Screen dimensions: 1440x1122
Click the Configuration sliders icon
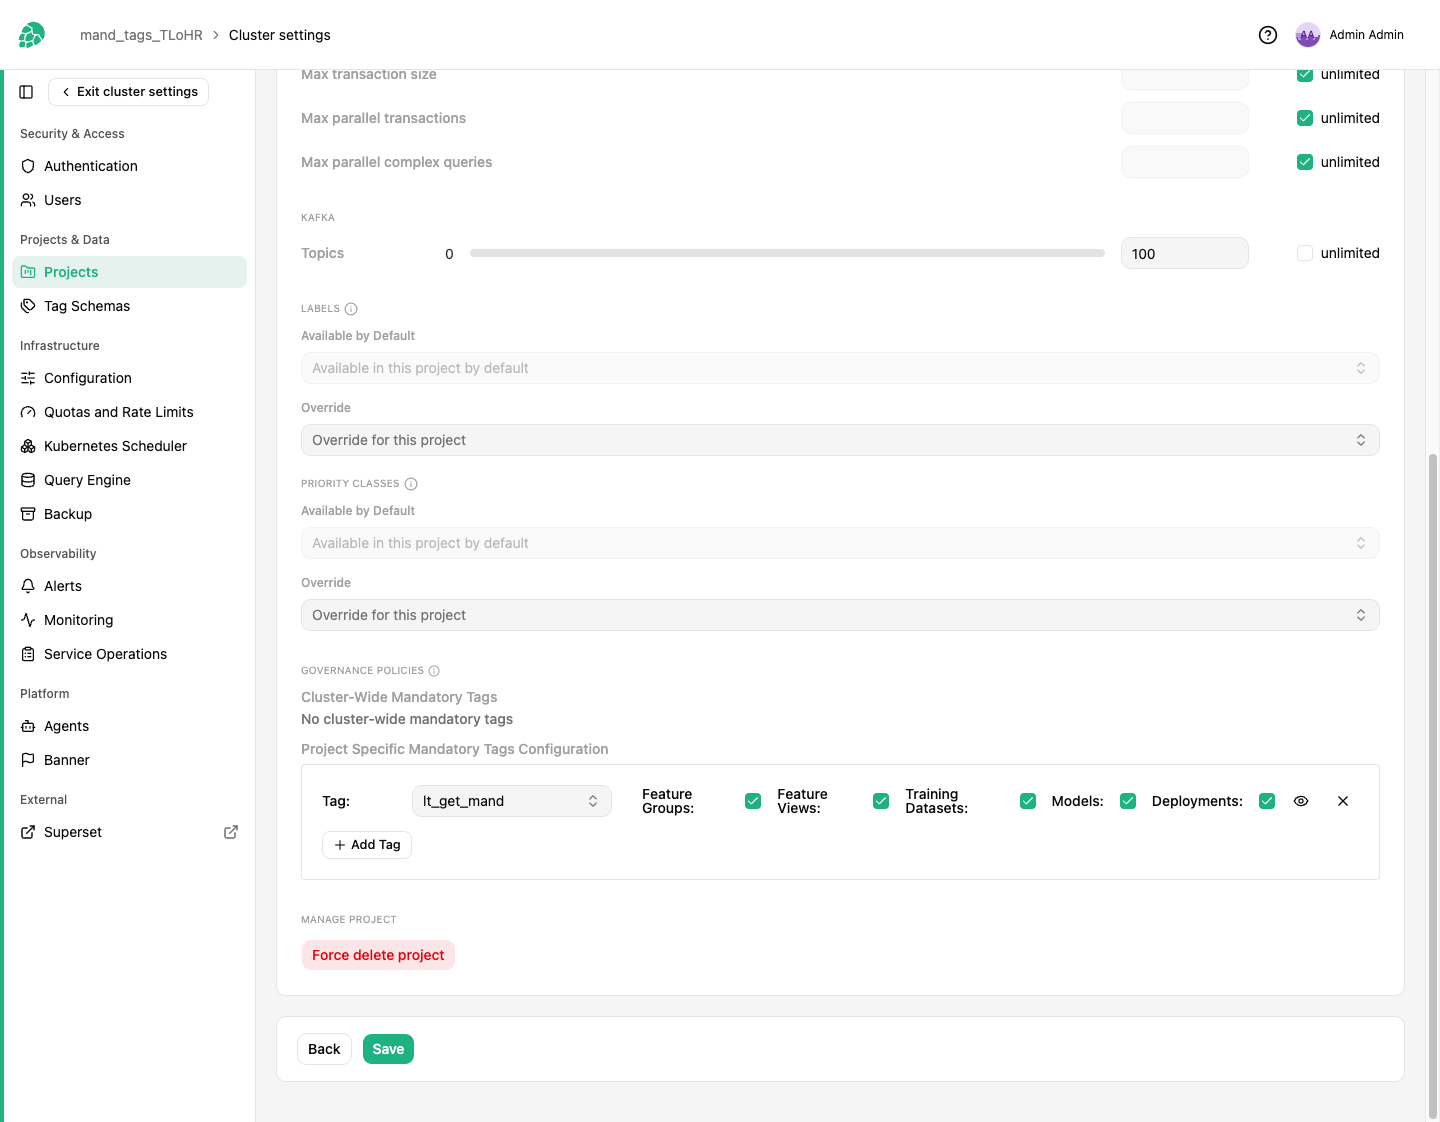pyautogui.click(x=28, y=378)
